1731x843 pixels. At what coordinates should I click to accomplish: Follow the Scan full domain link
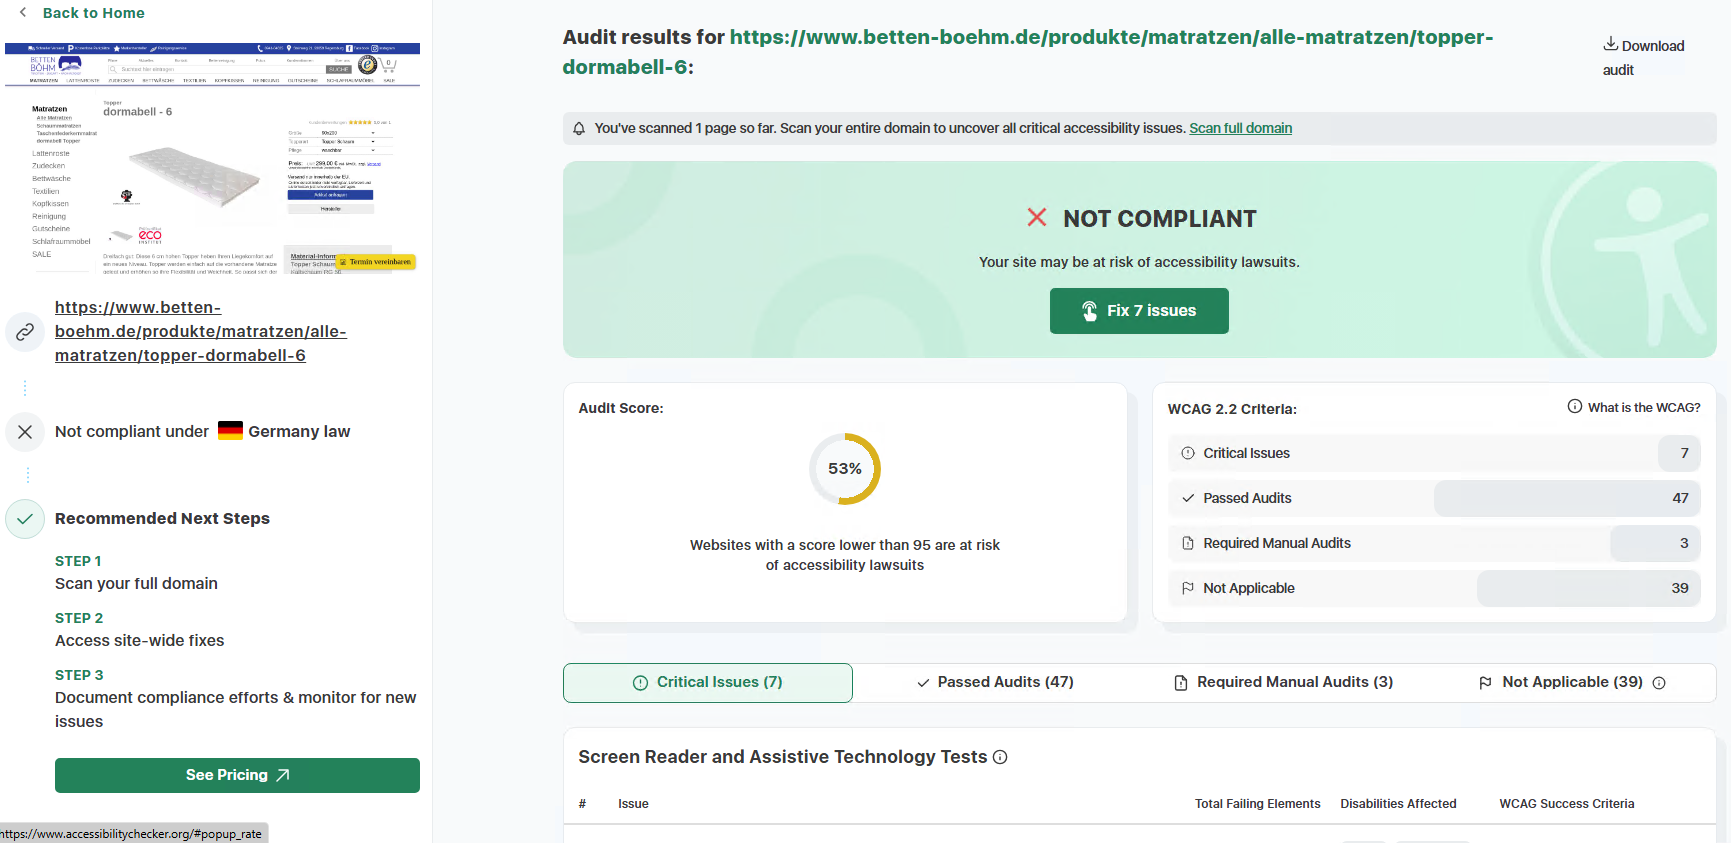coord(1240,129)
